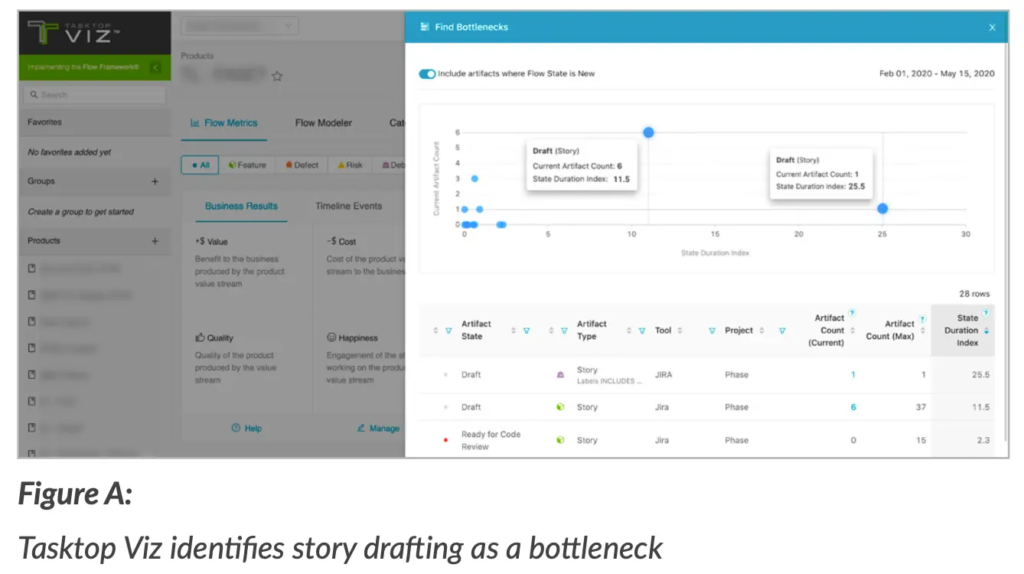
Task: Star the product as favorite
Action: pos(277,76)
